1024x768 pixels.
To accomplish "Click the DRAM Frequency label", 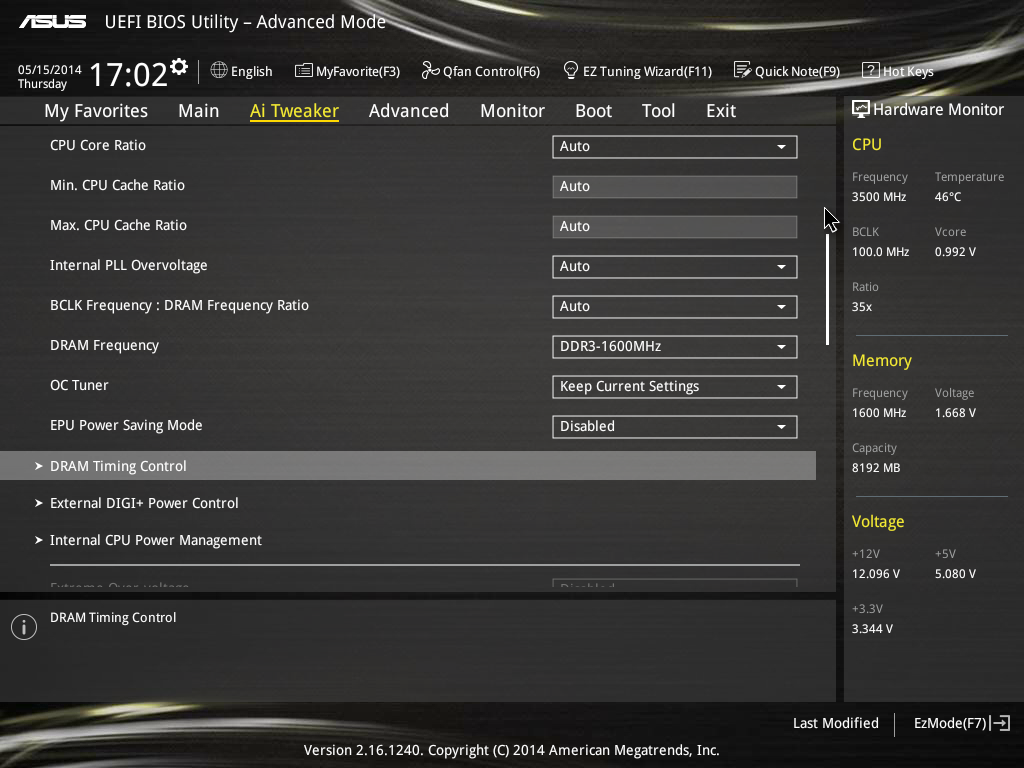I will pyautogui.click(x=104, y=345).
